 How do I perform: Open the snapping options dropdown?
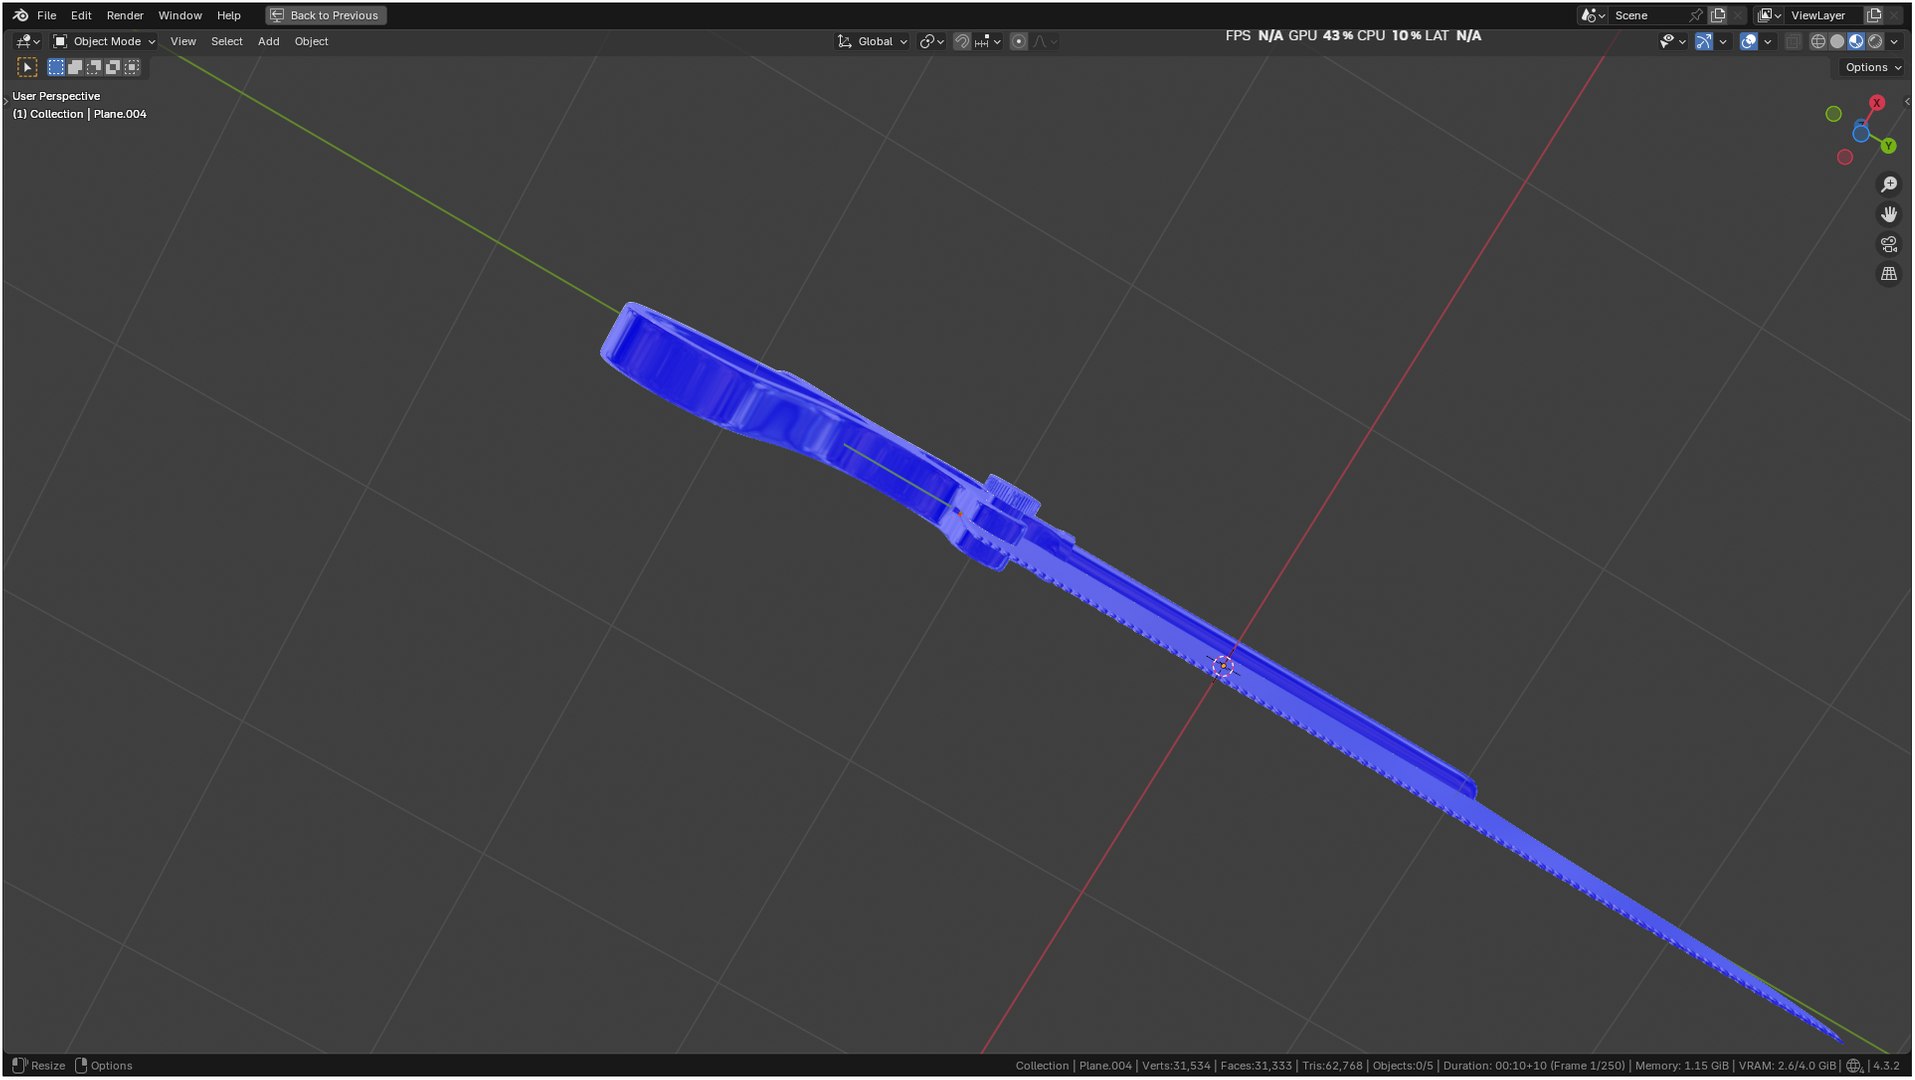coord(988,41)
